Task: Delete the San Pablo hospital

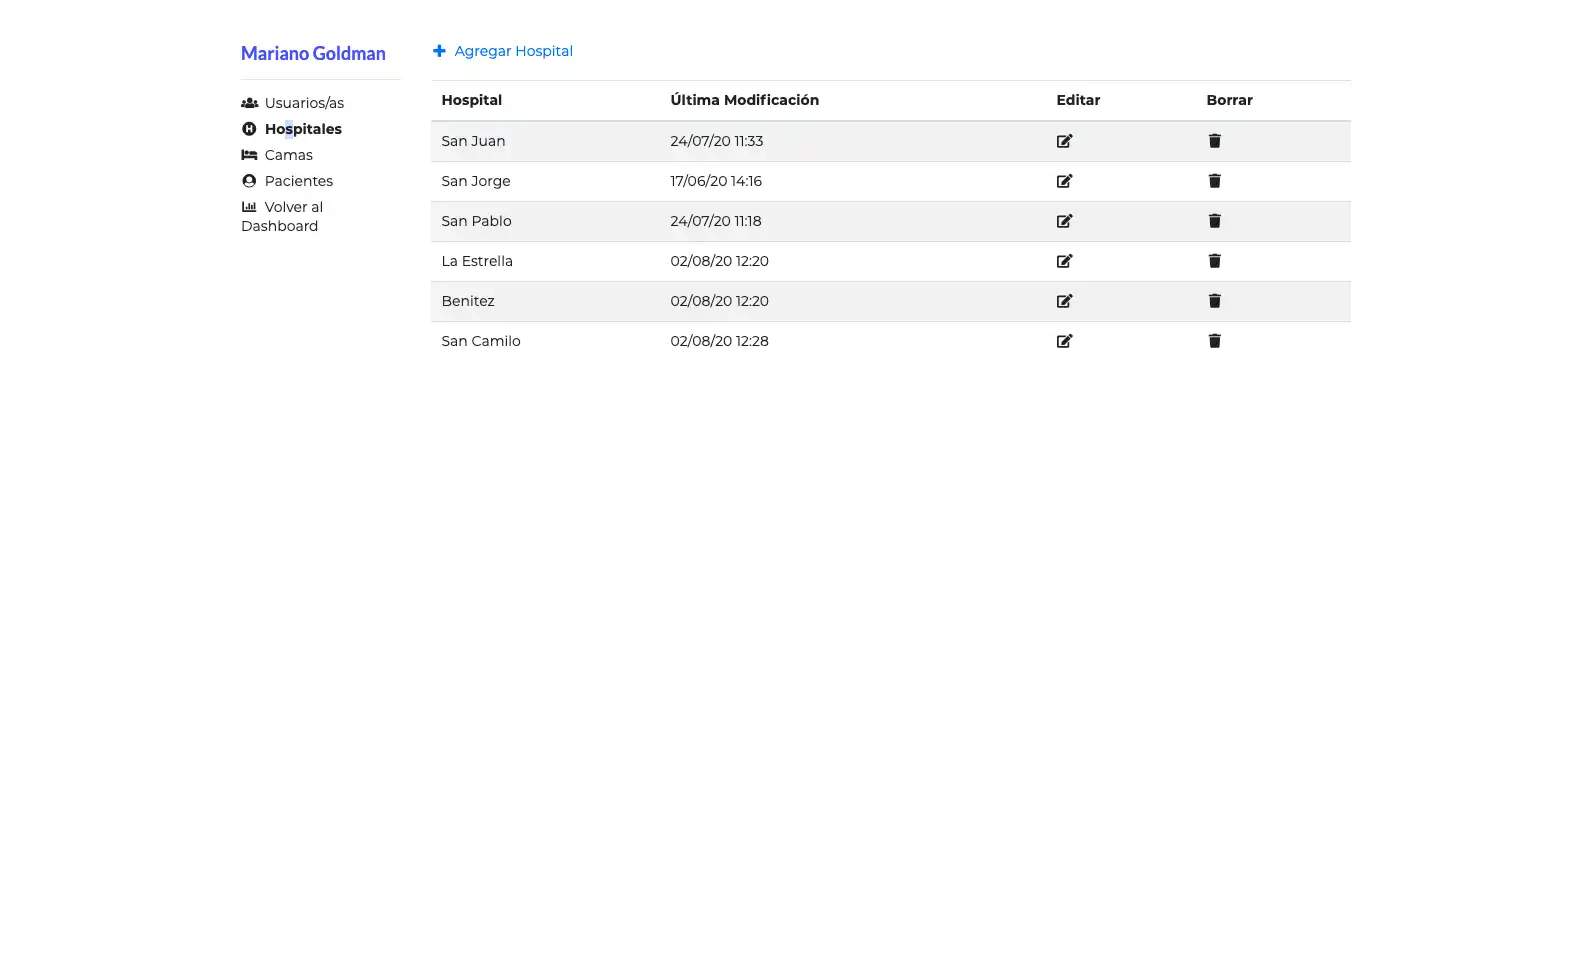Action: click(1214, 221)
